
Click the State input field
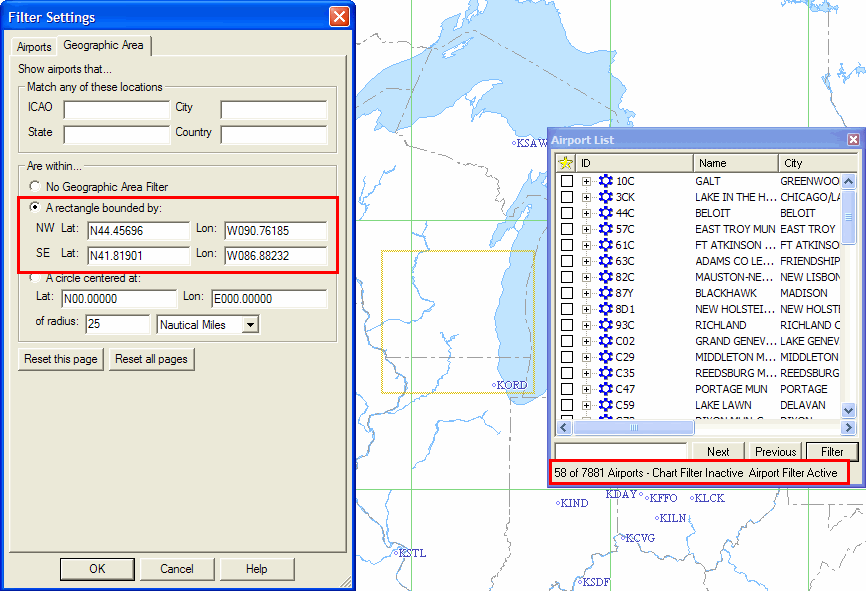117,135
